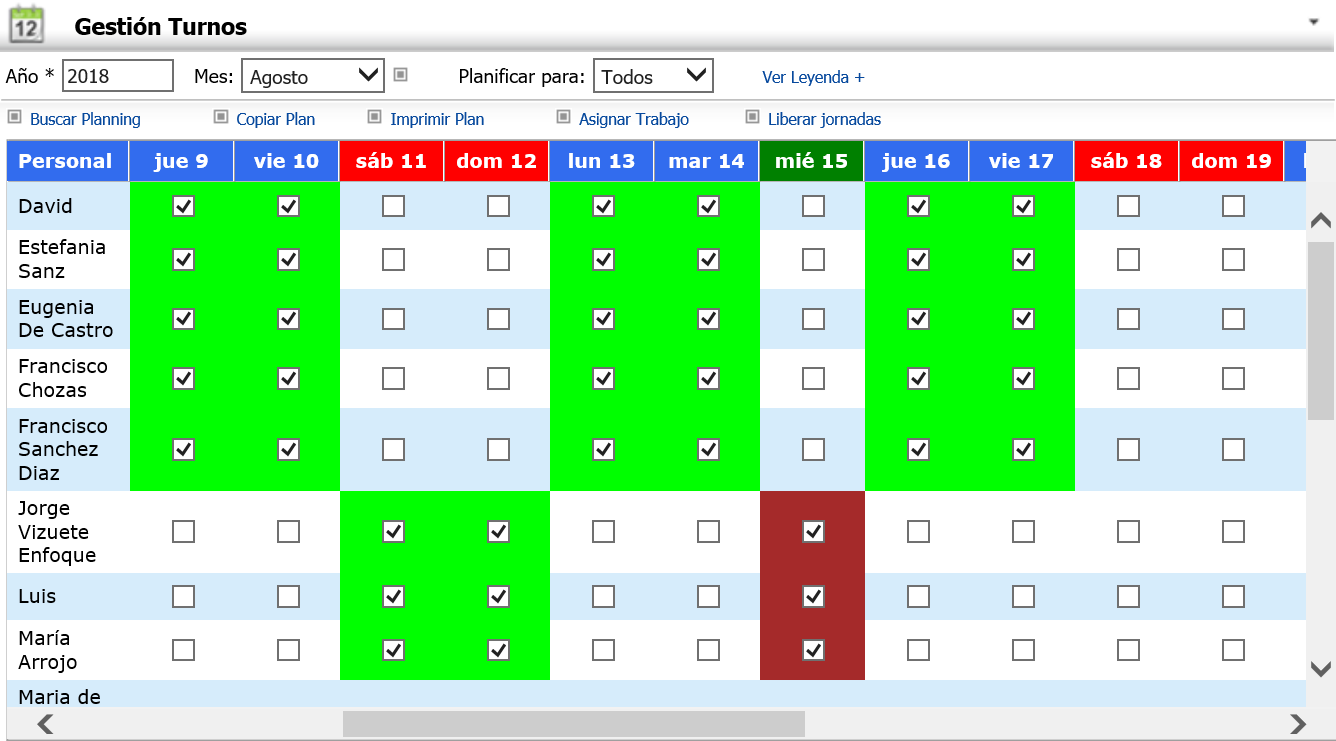Click the Liberar jornadas link
Viewport: 1336px width, 741px height.
824,119
